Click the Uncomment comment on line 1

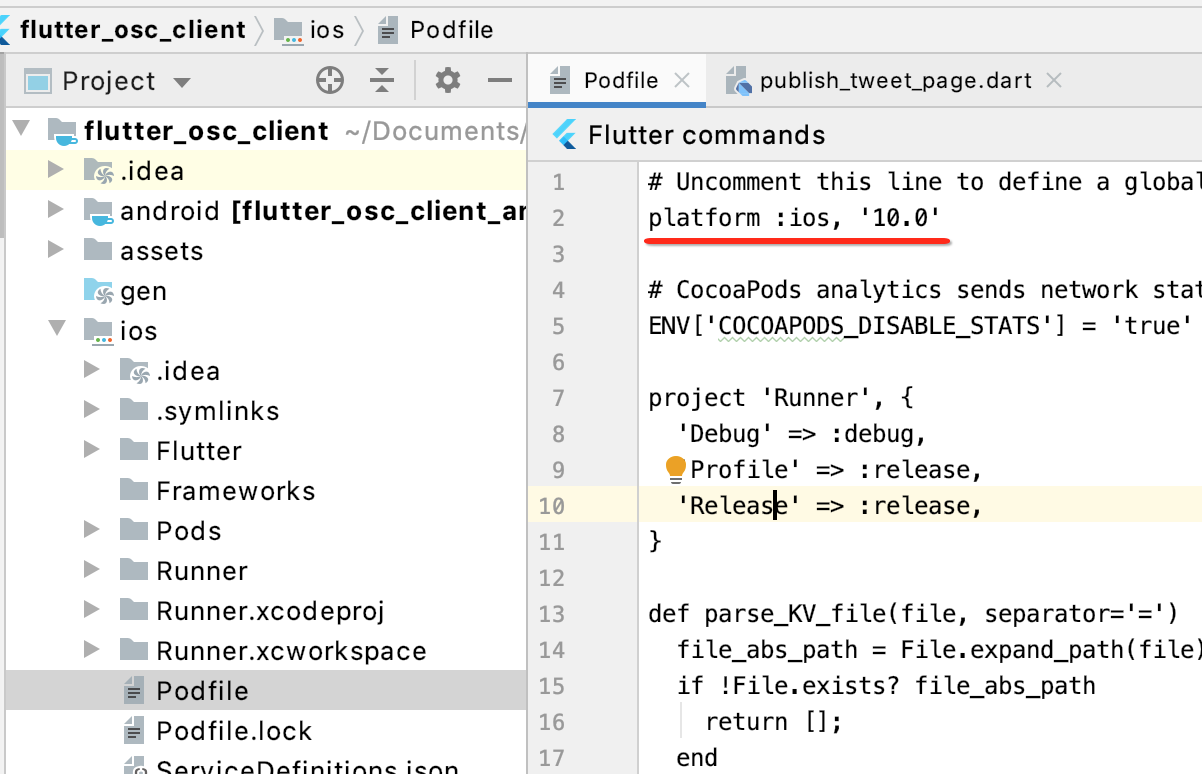924,182
